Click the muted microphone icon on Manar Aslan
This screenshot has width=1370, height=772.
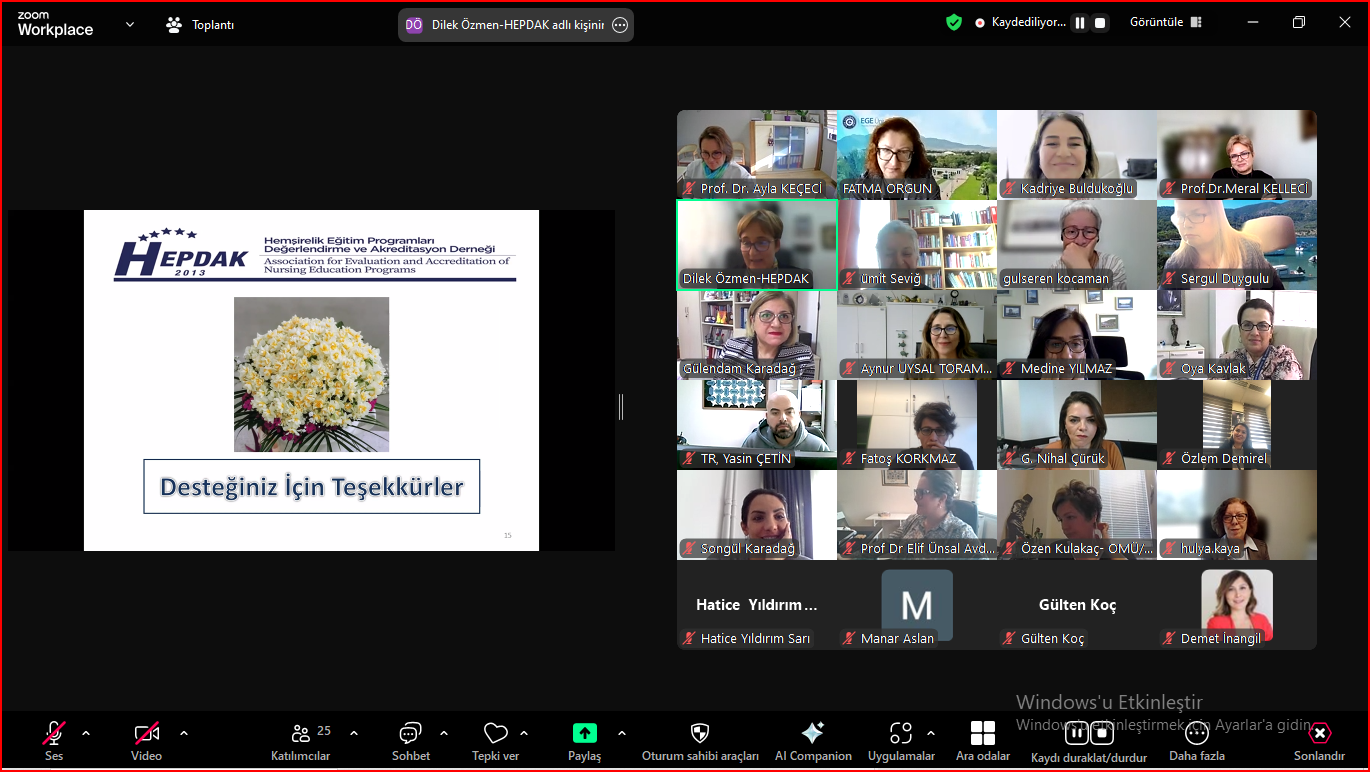point(849,638)
